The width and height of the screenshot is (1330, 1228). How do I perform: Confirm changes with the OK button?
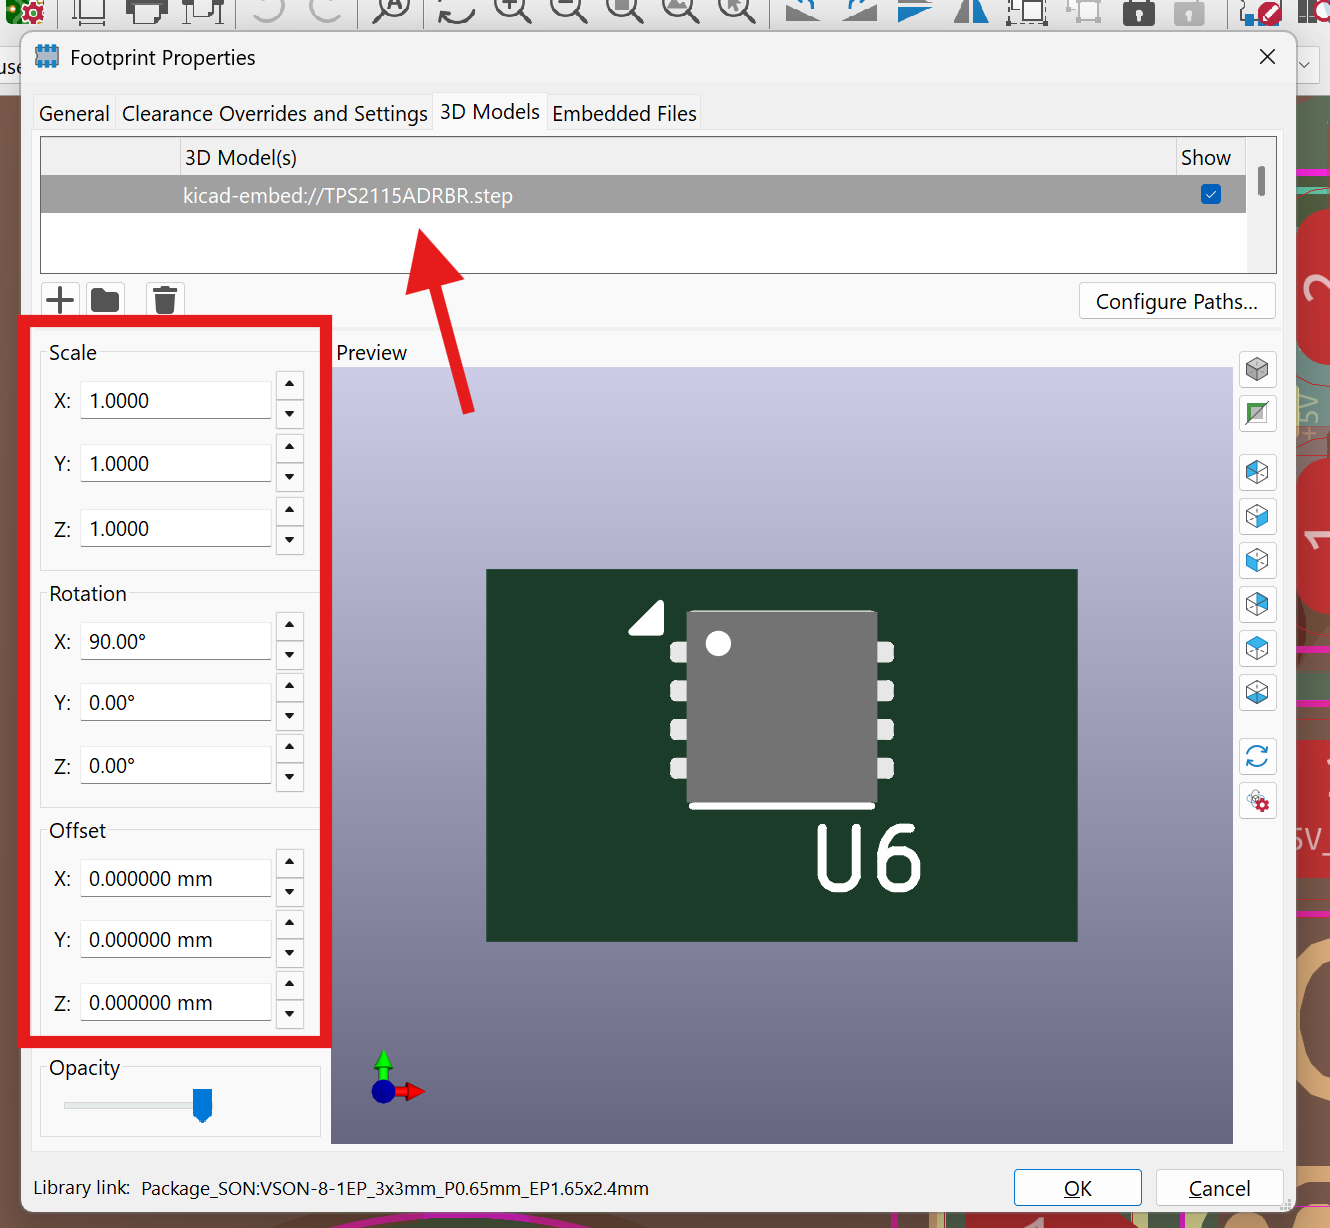coord(1077,1188)
